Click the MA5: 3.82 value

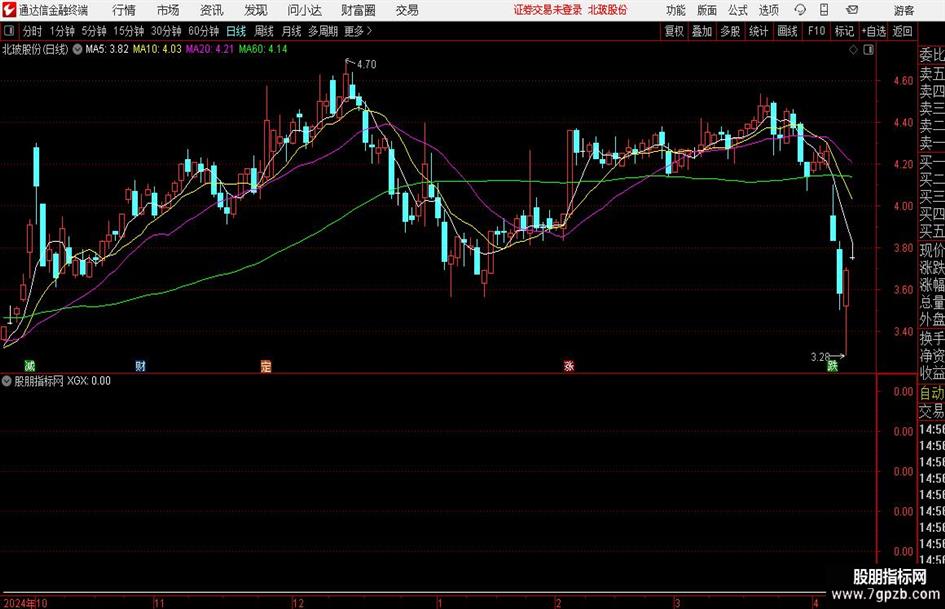point(107,49)
